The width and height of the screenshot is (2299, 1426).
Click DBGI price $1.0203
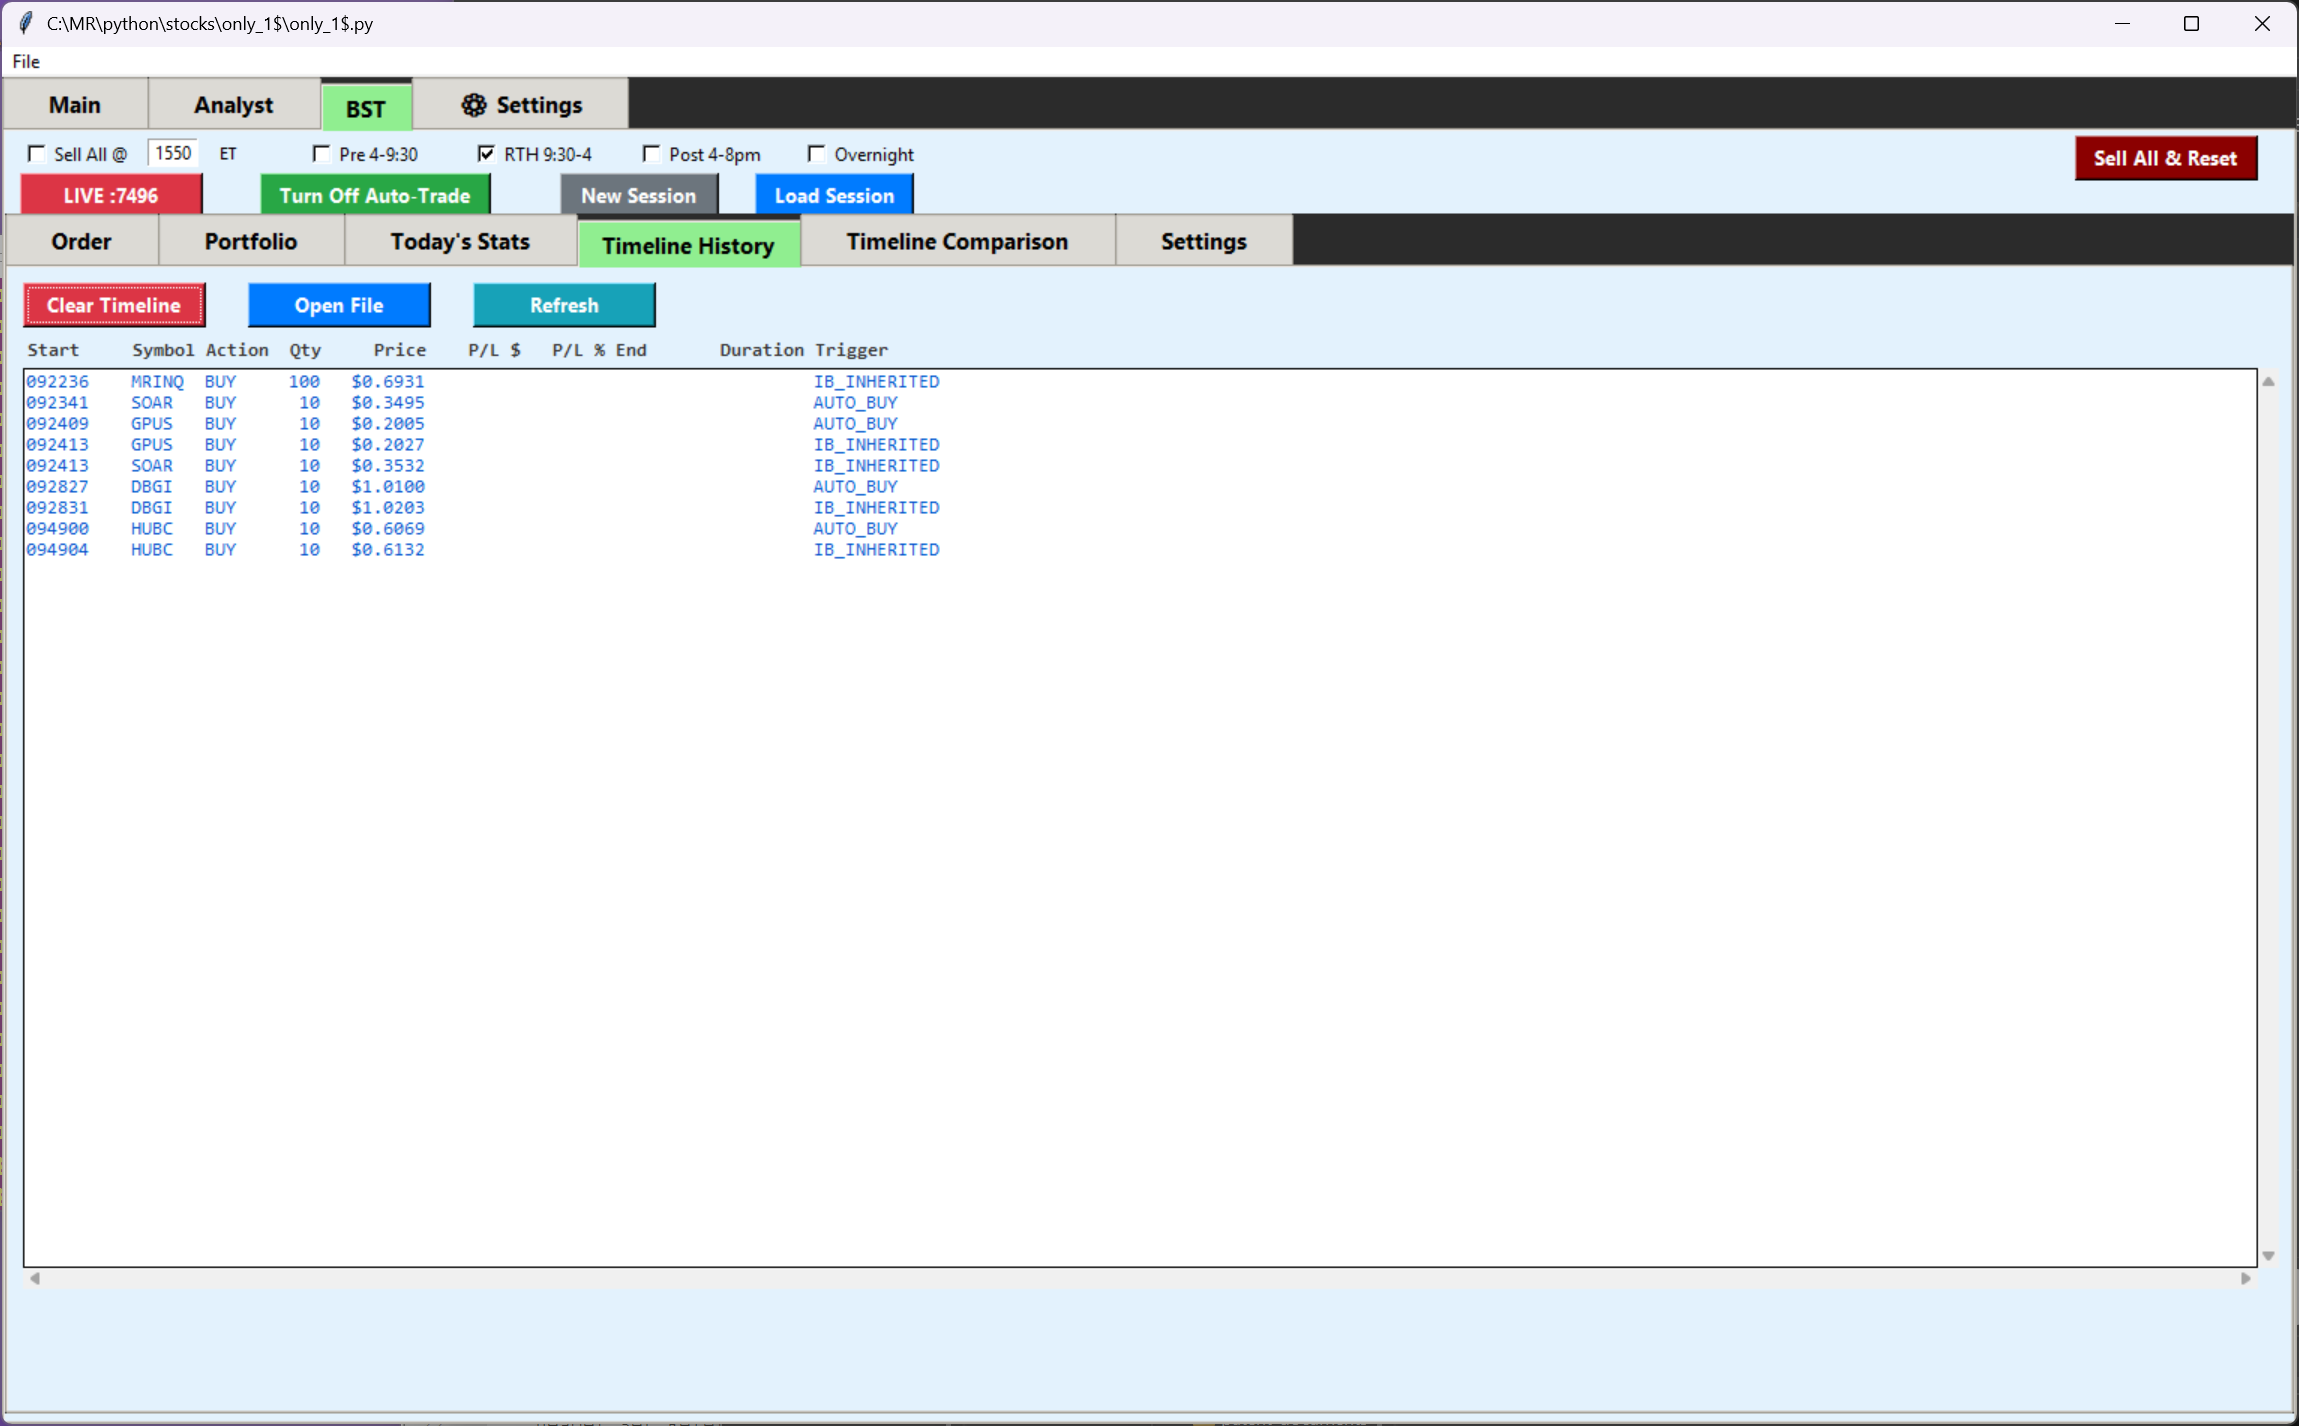point(388,508)
